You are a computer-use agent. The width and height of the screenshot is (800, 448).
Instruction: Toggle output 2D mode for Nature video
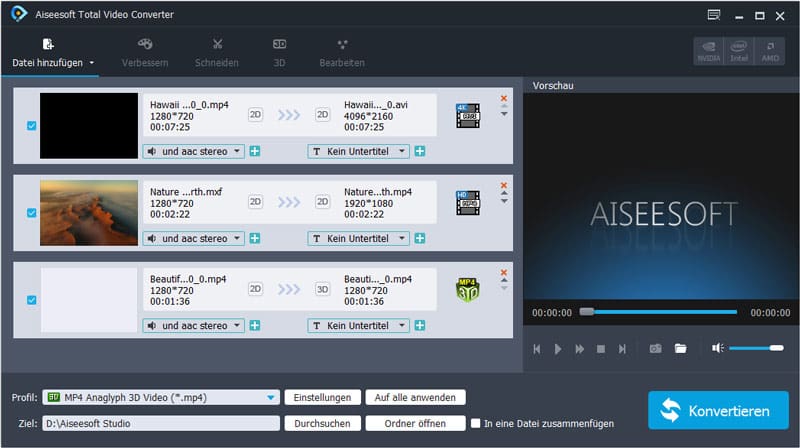[322, 202]
